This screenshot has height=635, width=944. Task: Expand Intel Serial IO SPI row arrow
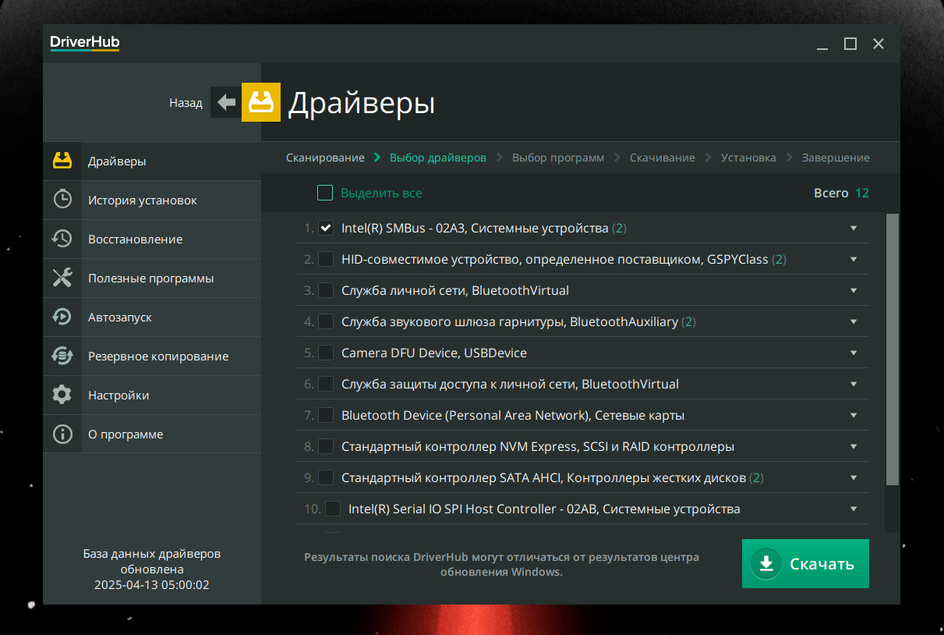(853, 509)
